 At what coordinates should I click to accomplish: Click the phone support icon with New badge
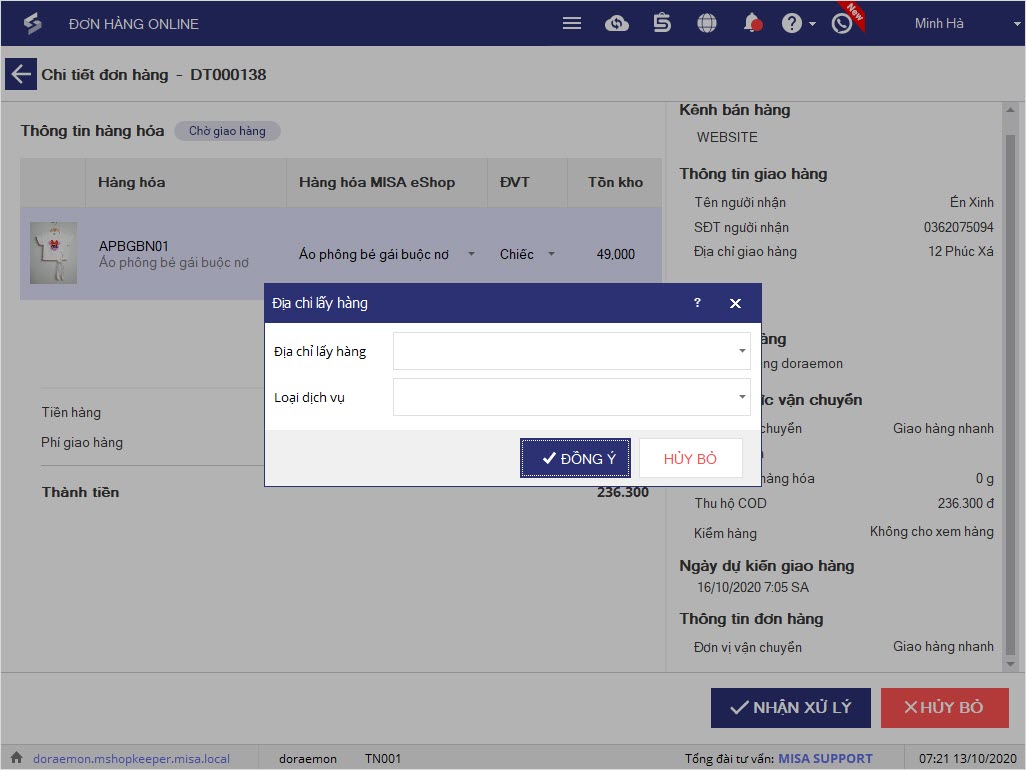[x=842, y=24]
